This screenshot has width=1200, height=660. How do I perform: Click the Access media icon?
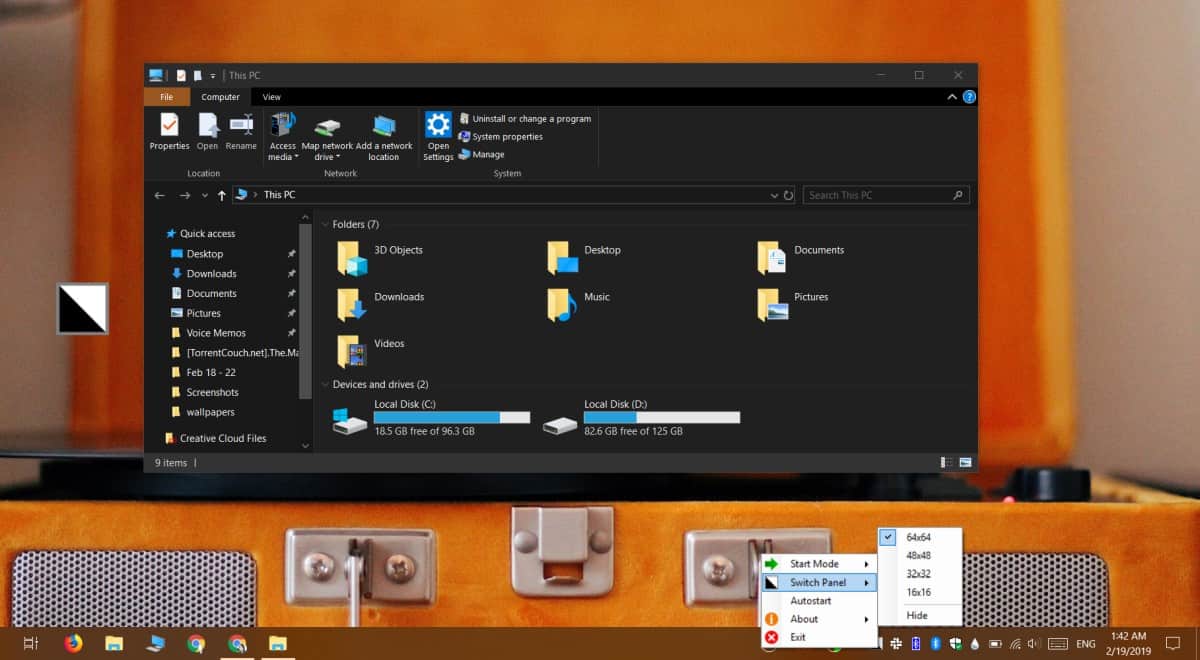coord(283,124)
